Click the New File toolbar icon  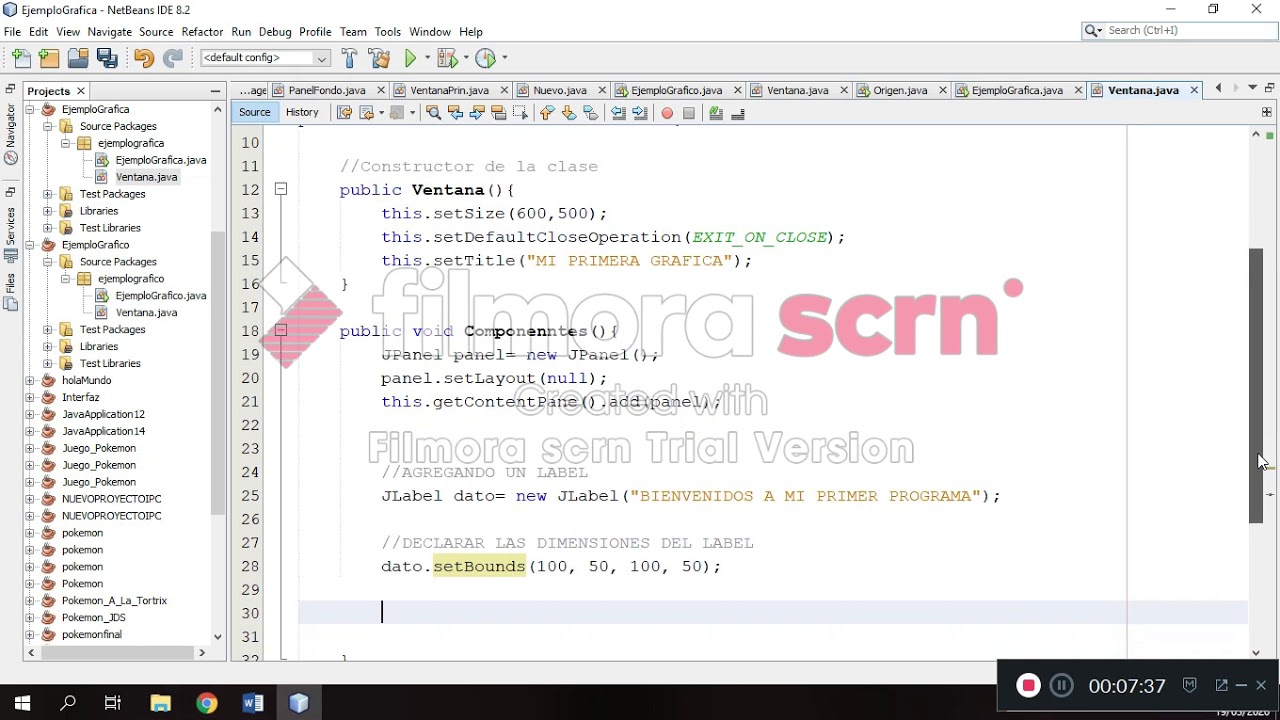tap(22, 58)
